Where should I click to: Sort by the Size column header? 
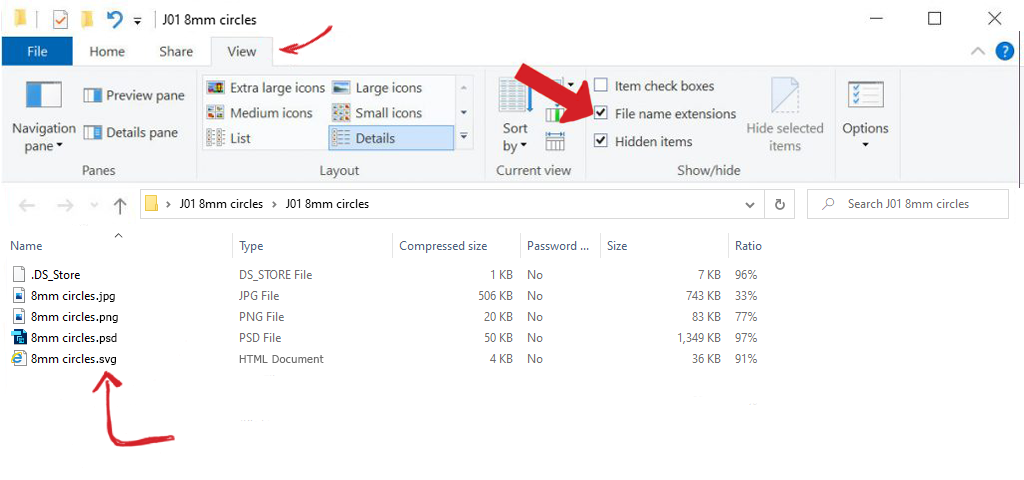pos(616,246)
